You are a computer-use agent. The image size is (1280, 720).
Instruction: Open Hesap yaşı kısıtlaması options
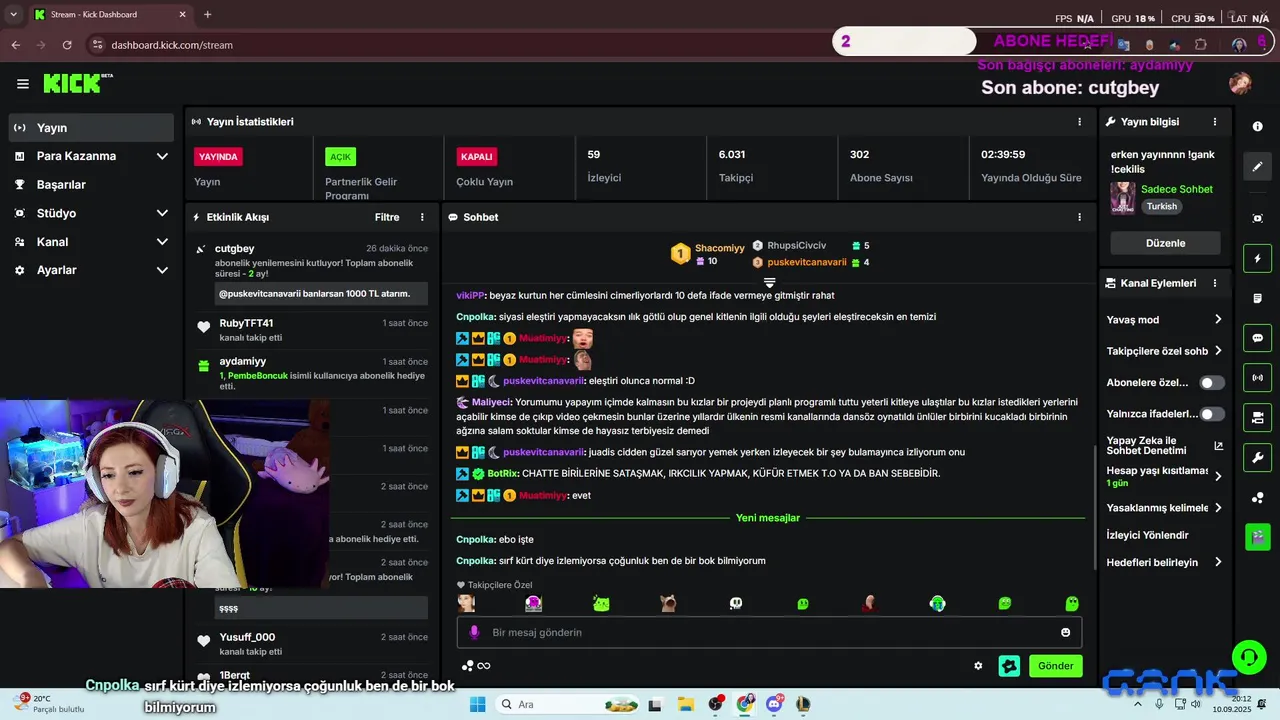coord(1165,476)
